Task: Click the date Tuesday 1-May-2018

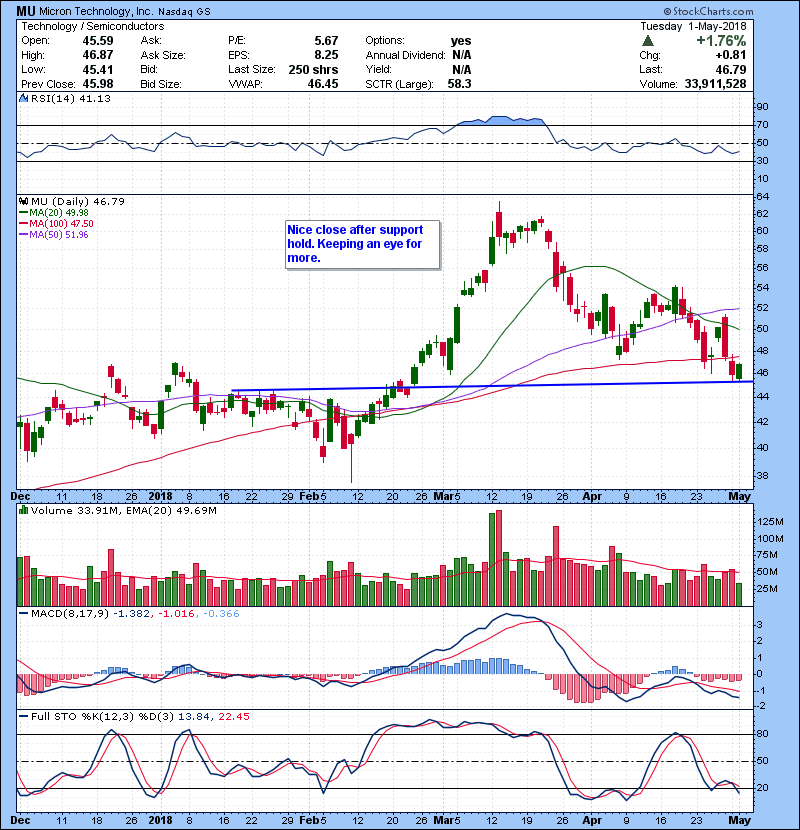Action: pos(693,26)
